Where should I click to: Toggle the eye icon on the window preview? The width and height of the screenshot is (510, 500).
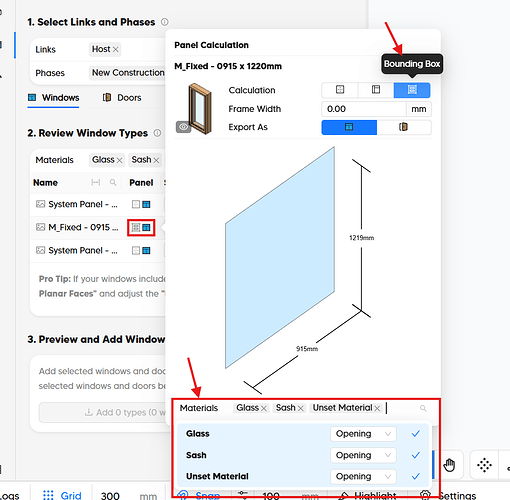[x=183, y=127]
